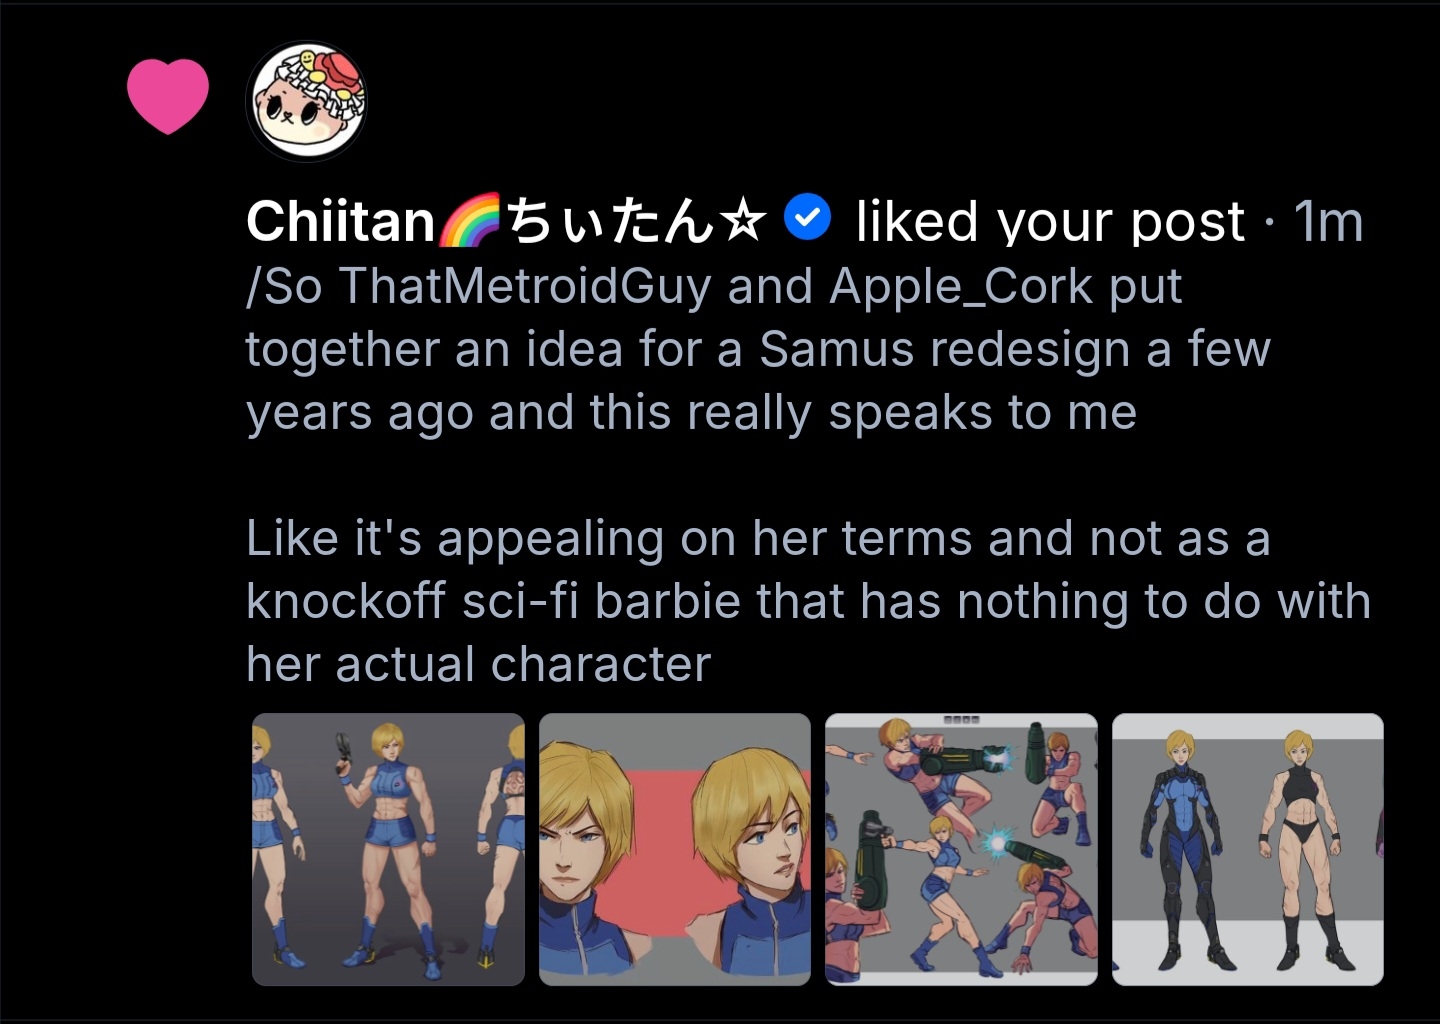
Task: Open the second thumbnail with face close-ups
Action: (675, 849)
